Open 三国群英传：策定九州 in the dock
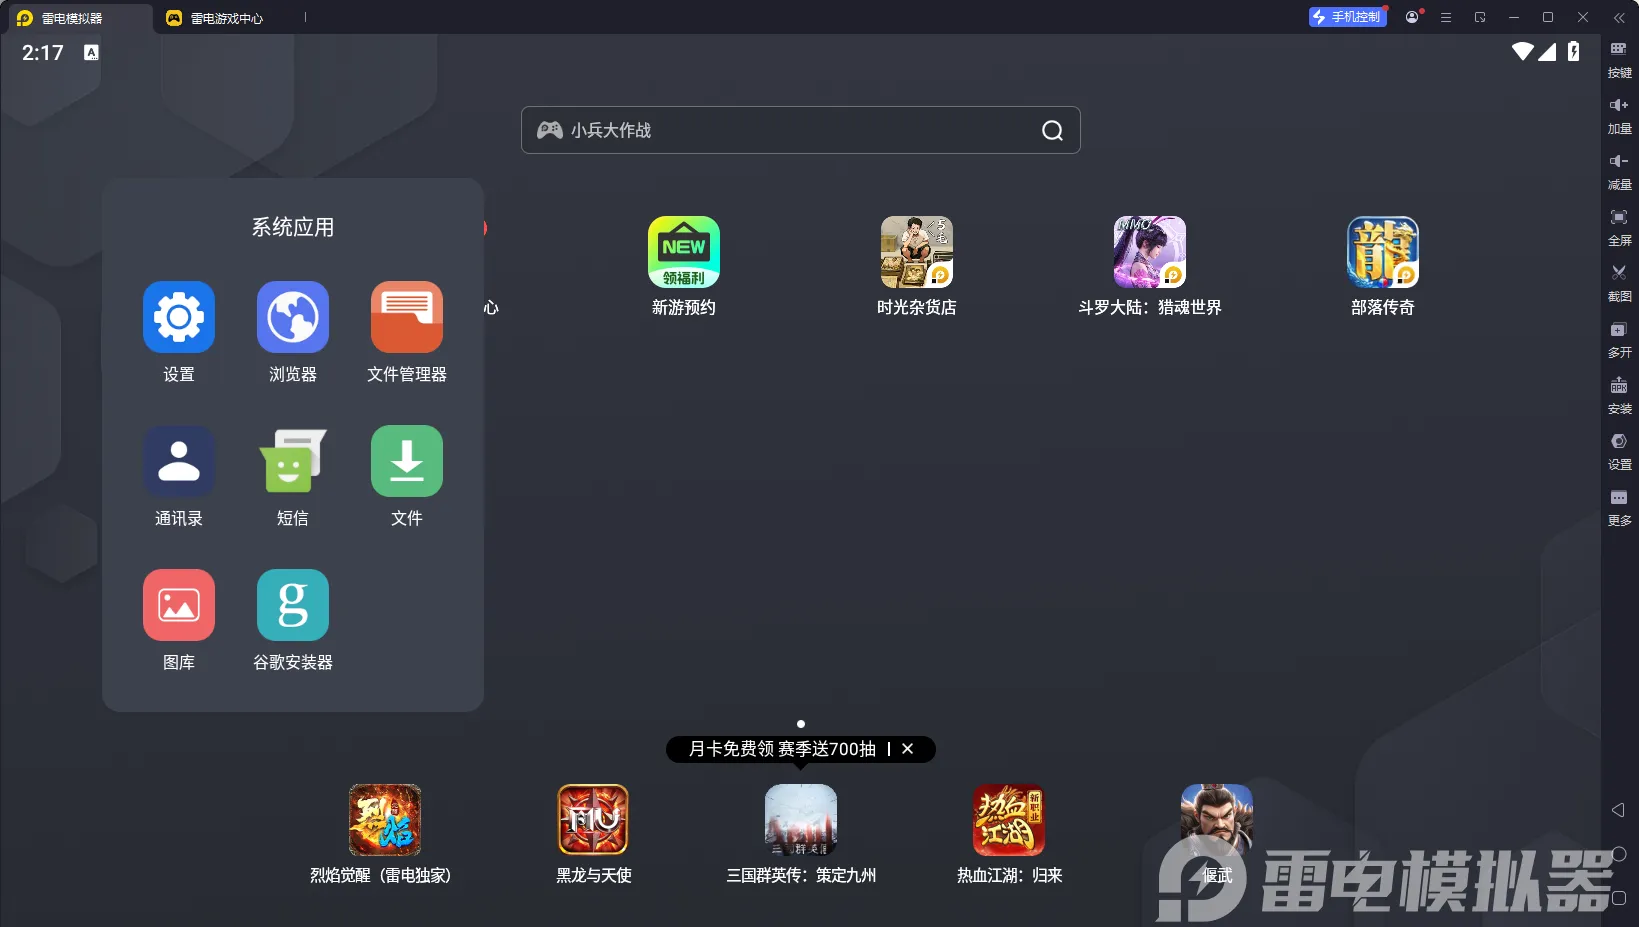Viewport: 1639px width, 927px height. click(x=801, y=820)
